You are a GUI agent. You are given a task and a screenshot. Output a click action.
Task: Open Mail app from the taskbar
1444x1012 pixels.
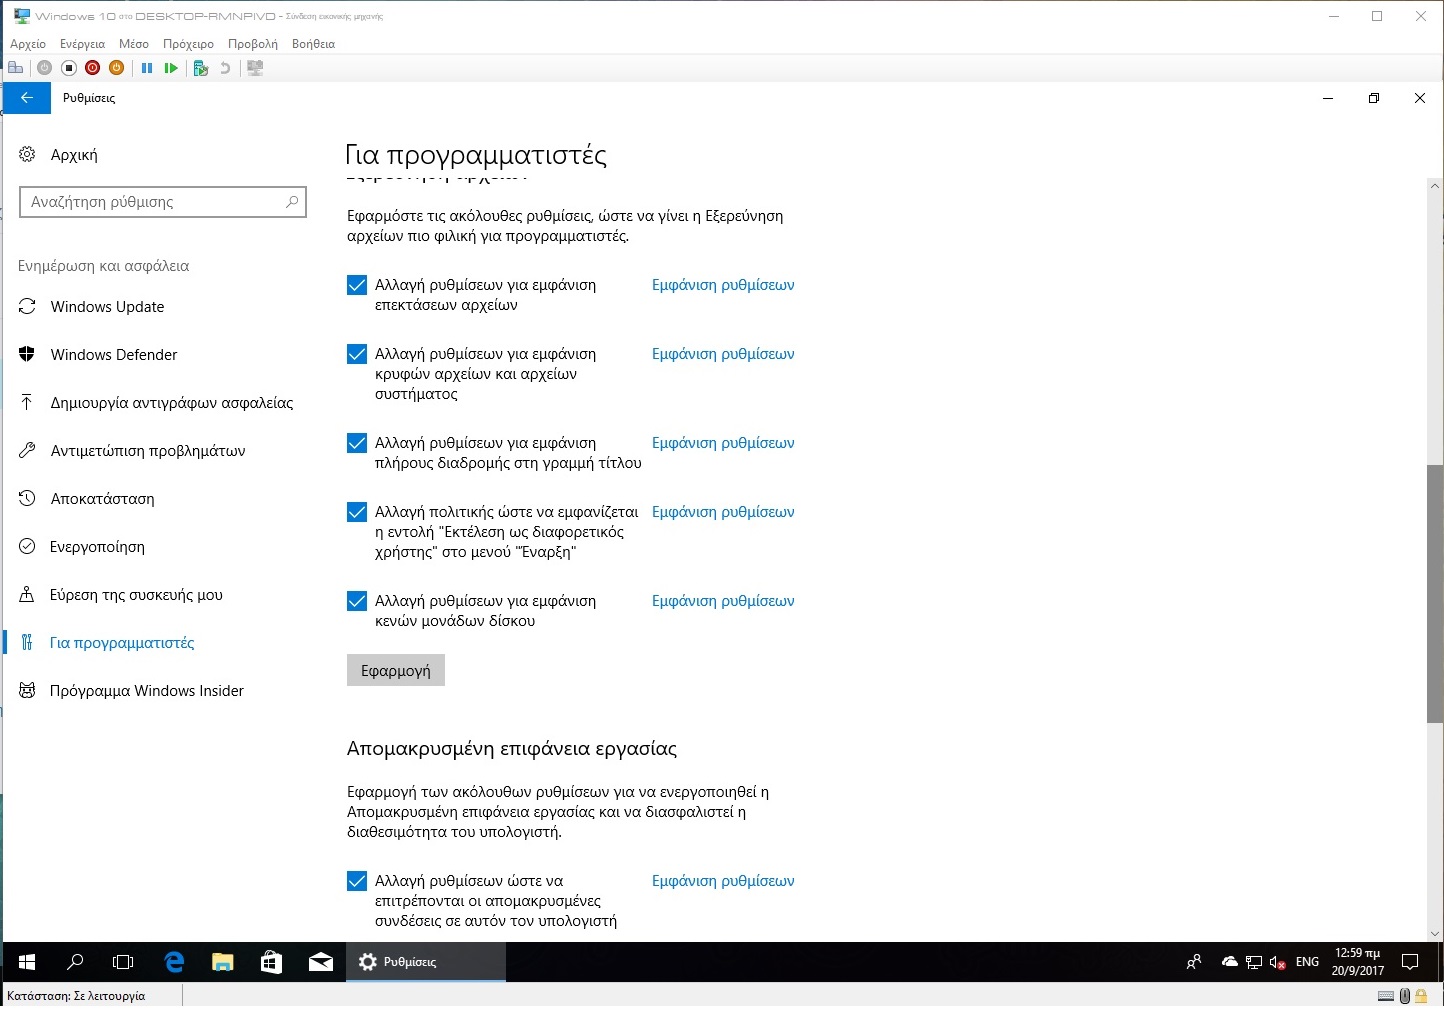[321, 962]
